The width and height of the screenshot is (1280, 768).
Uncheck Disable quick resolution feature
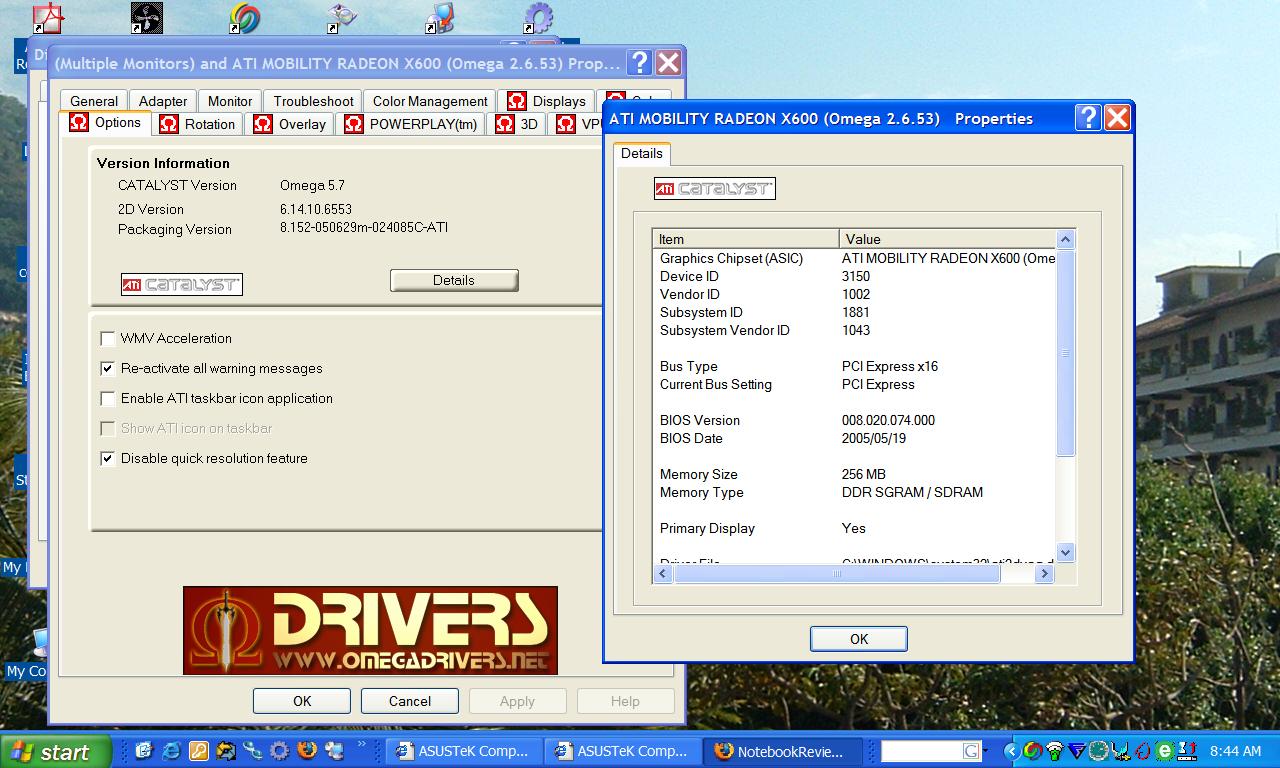coord(108,458)
